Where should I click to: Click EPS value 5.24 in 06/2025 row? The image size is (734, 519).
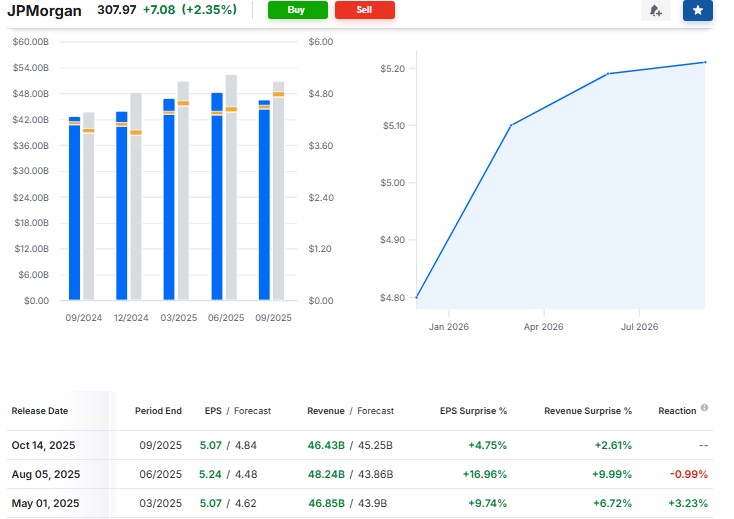tap(210, 474)
